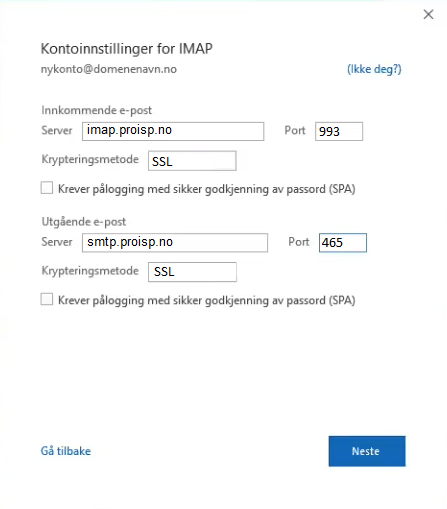Click the "Ikke deg?" link
The width and height of the screenshot is (447, 509).
click(374, 69)
